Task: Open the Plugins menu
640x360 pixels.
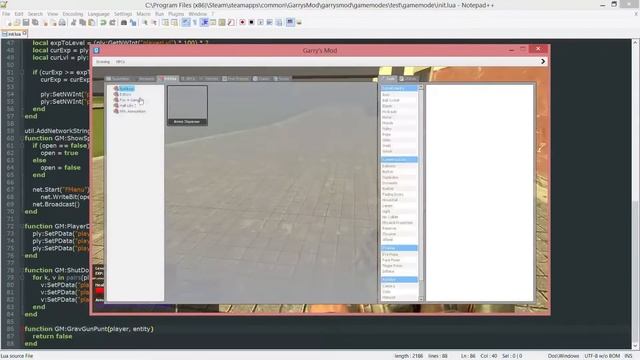Action: tap(176, 14)
